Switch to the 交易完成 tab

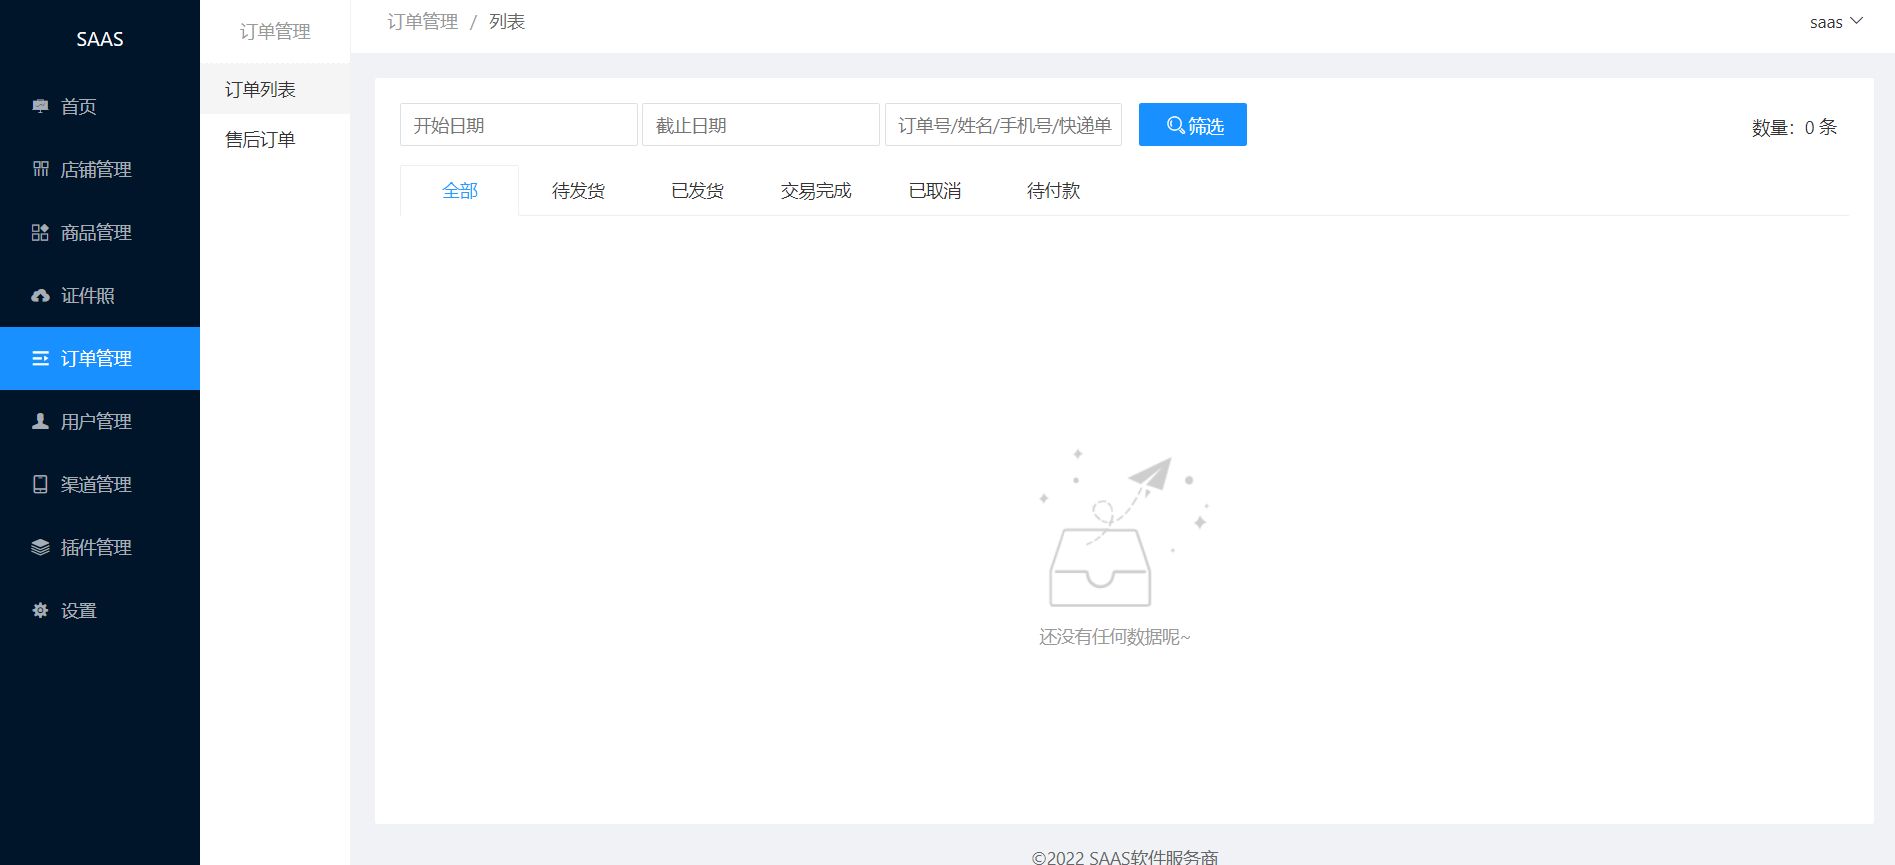click(x=816, y=190)
